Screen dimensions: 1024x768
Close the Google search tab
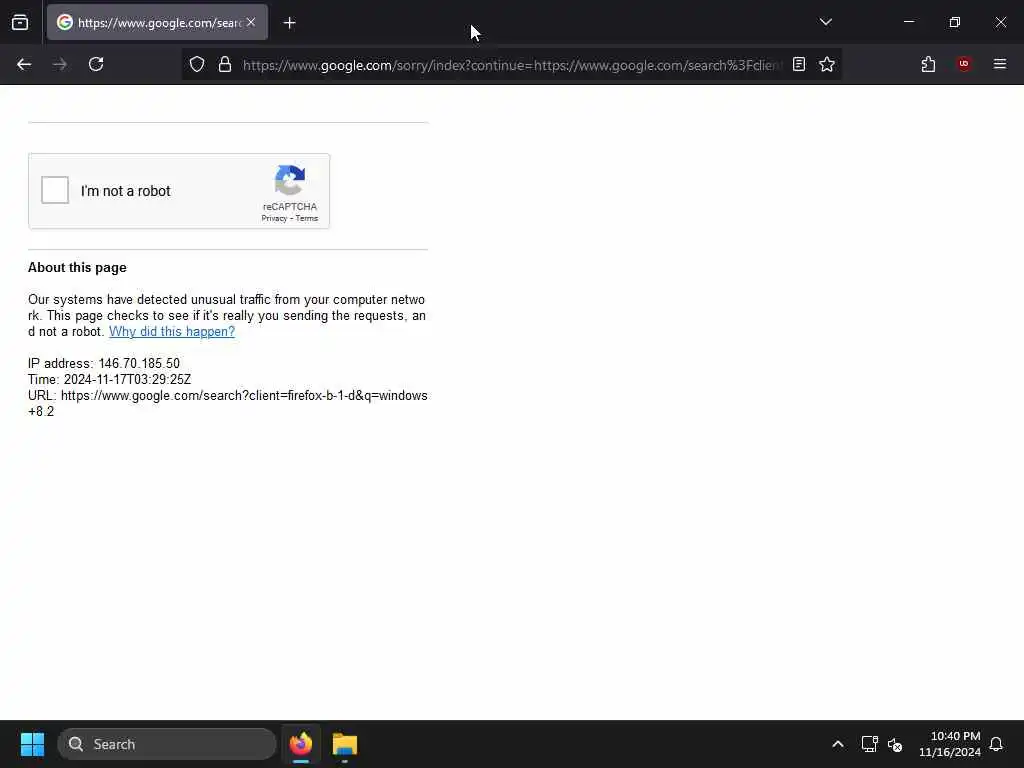[x=251, y=22]
